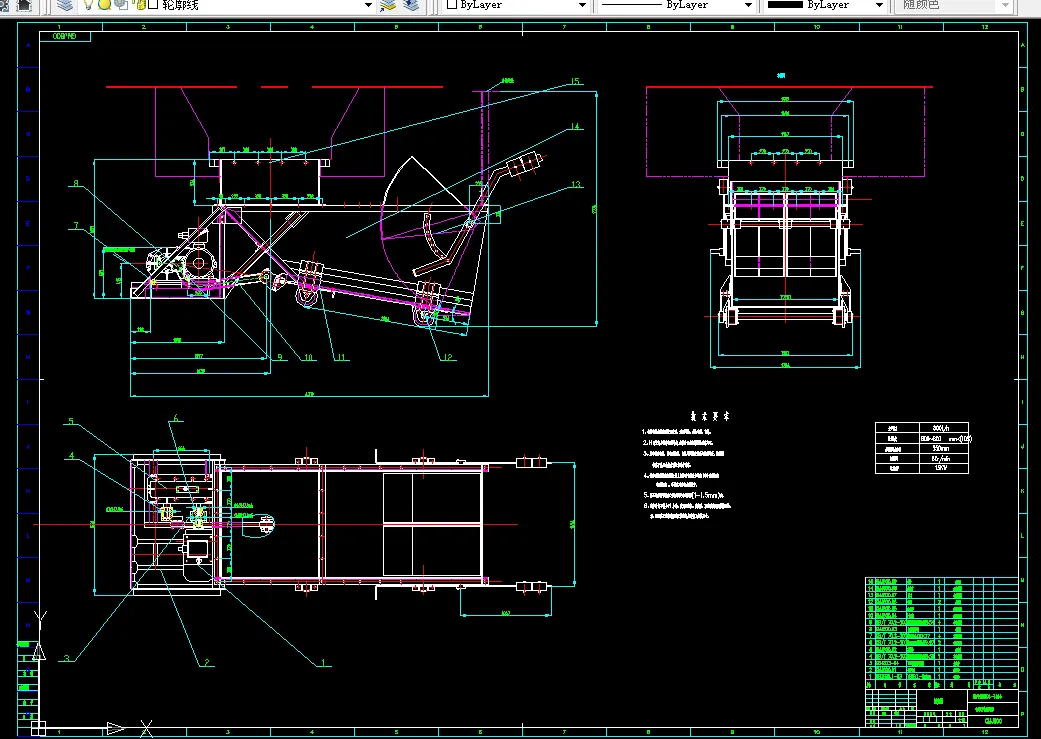The width and height of the screenshot is (1041, 739).
Task: Select part callout number 8
Action: tap(76, 183)
